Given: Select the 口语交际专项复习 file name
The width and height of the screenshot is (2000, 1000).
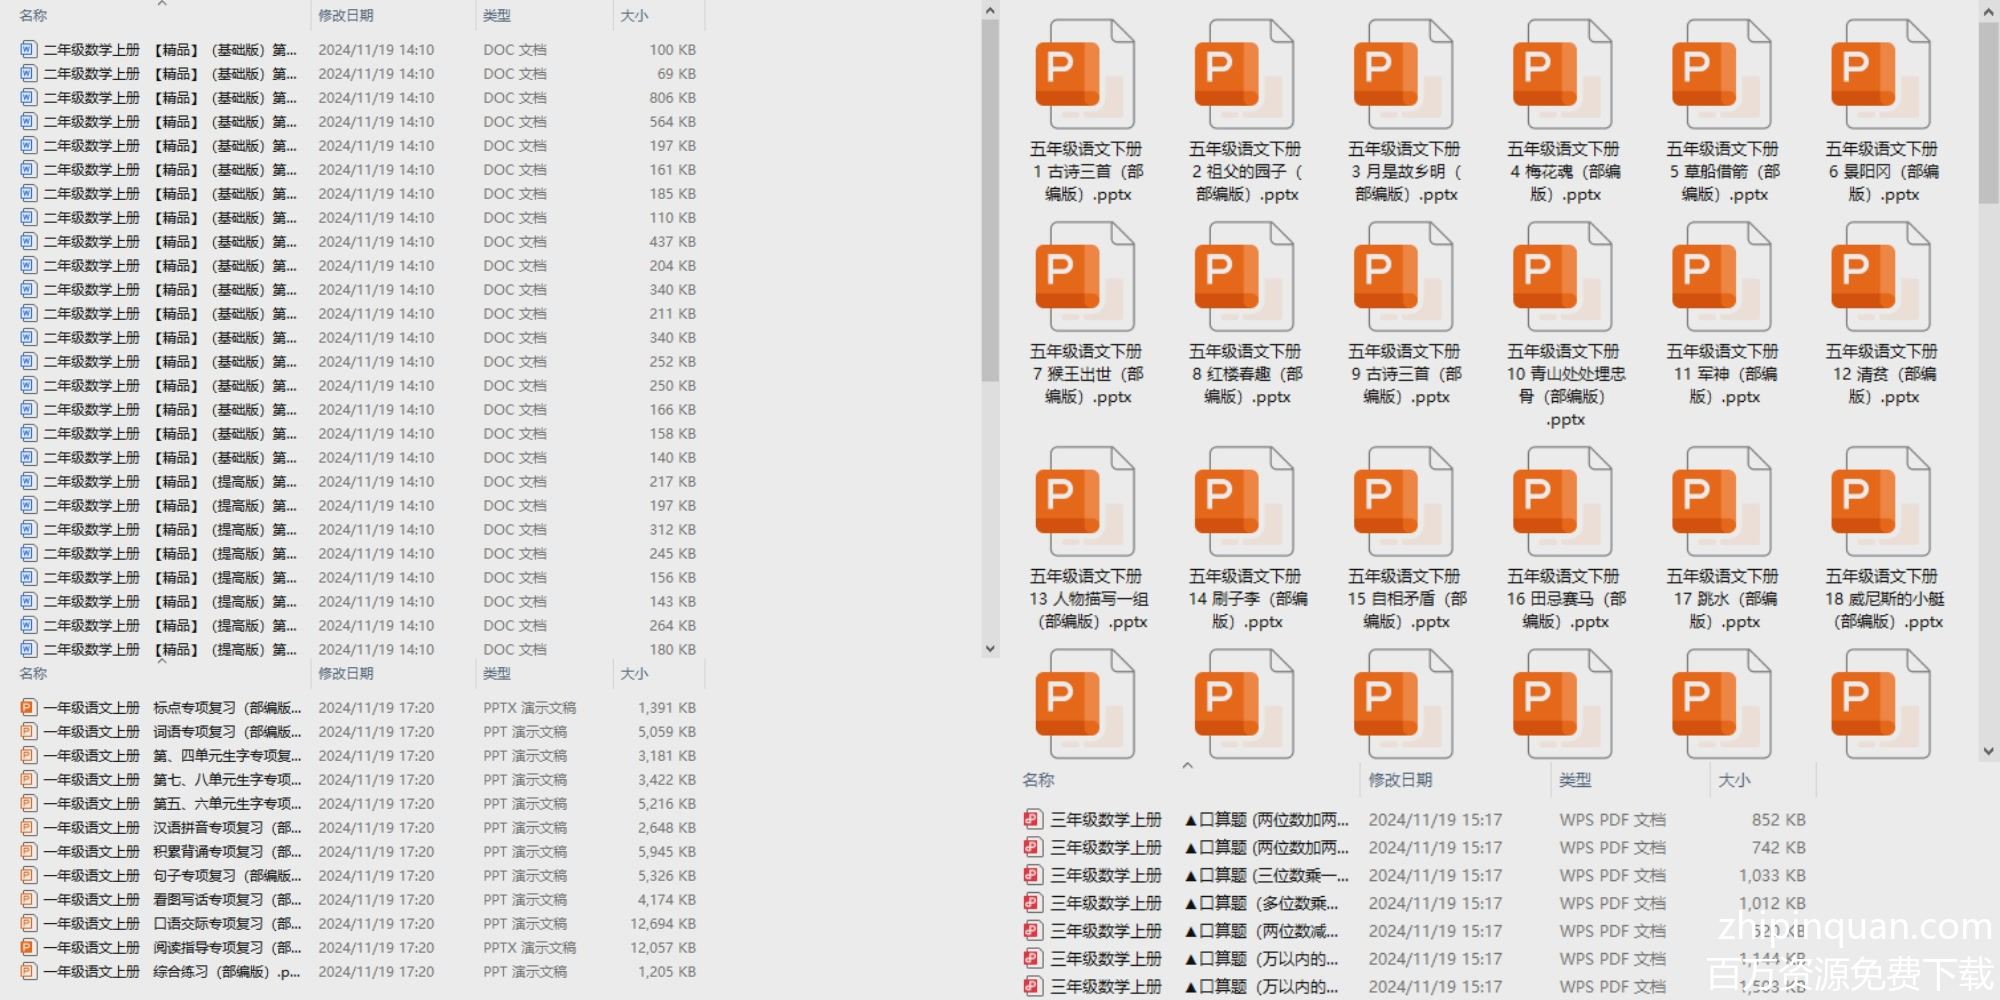Looking at the screenshot, I should [x=226, y=924].
